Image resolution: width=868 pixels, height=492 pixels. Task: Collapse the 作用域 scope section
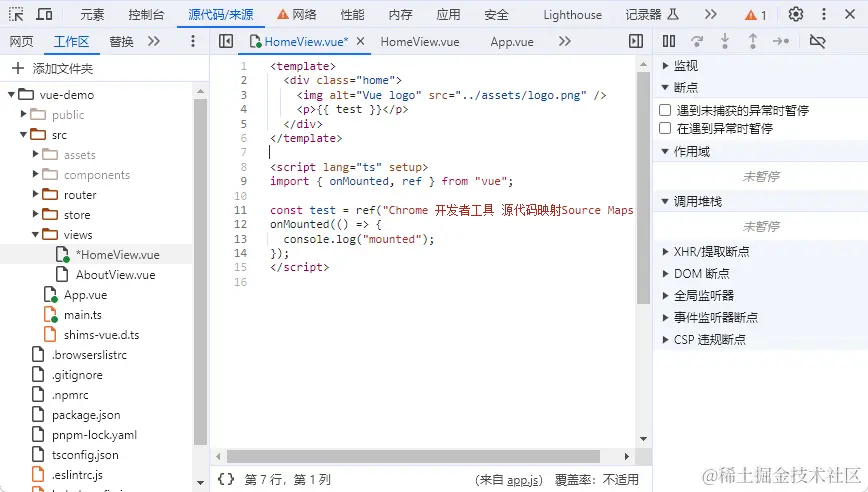click(x=665, y=152)
